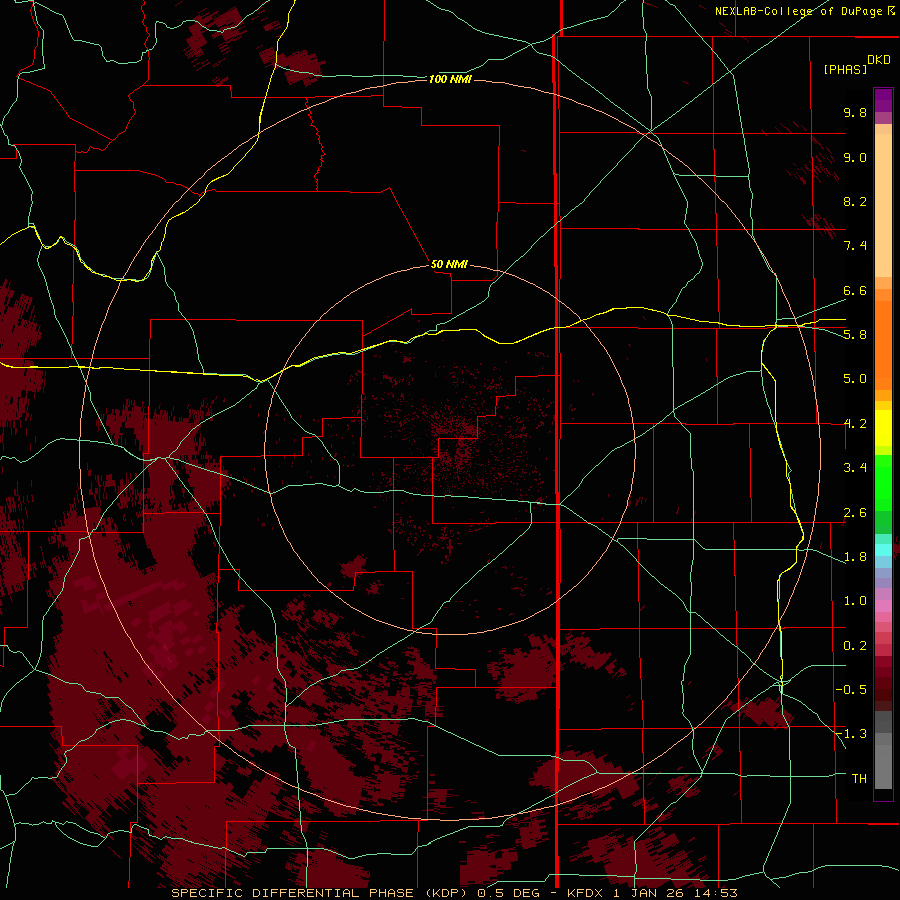The width and height of the screenshot is (900, 900).
Task: Click the pink segment of color bar
Action: tap(883, 606)
